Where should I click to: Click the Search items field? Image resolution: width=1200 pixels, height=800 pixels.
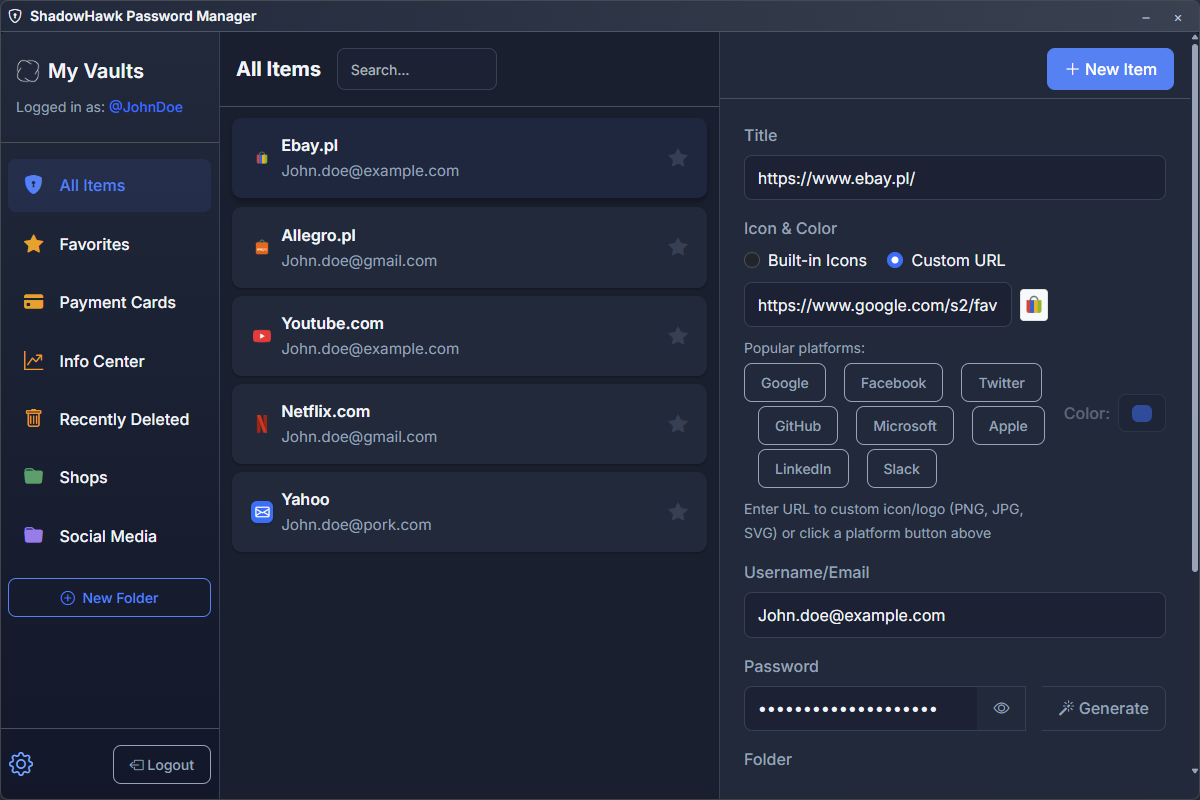point(417,69)
